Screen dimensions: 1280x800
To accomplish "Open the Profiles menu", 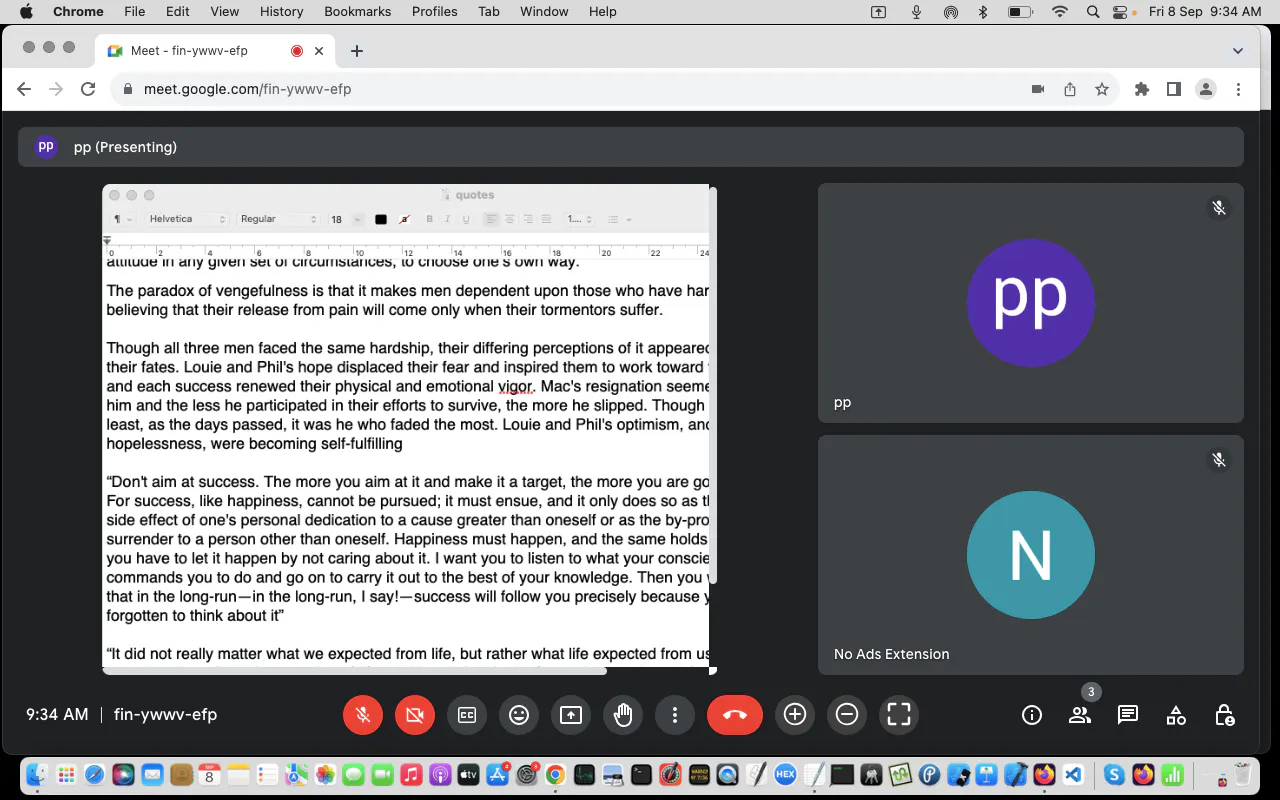I will [434, 11].
